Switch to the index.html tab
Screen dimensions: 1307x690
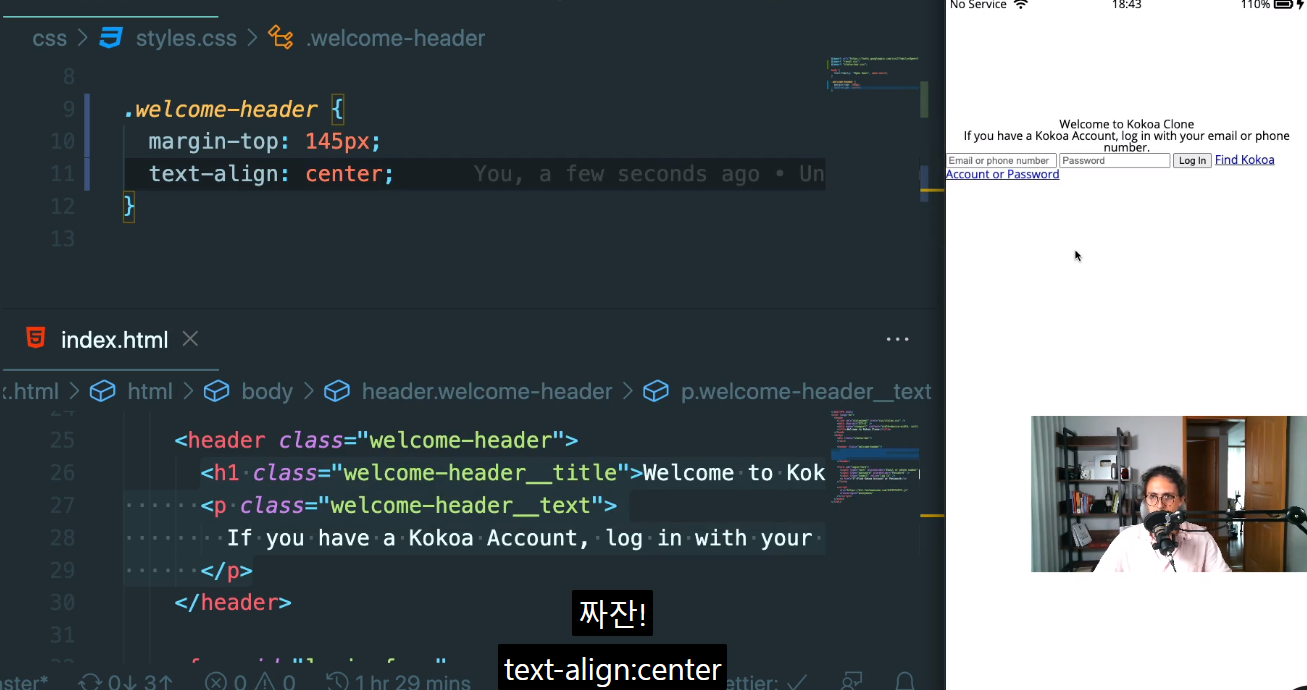coord(114,340)
